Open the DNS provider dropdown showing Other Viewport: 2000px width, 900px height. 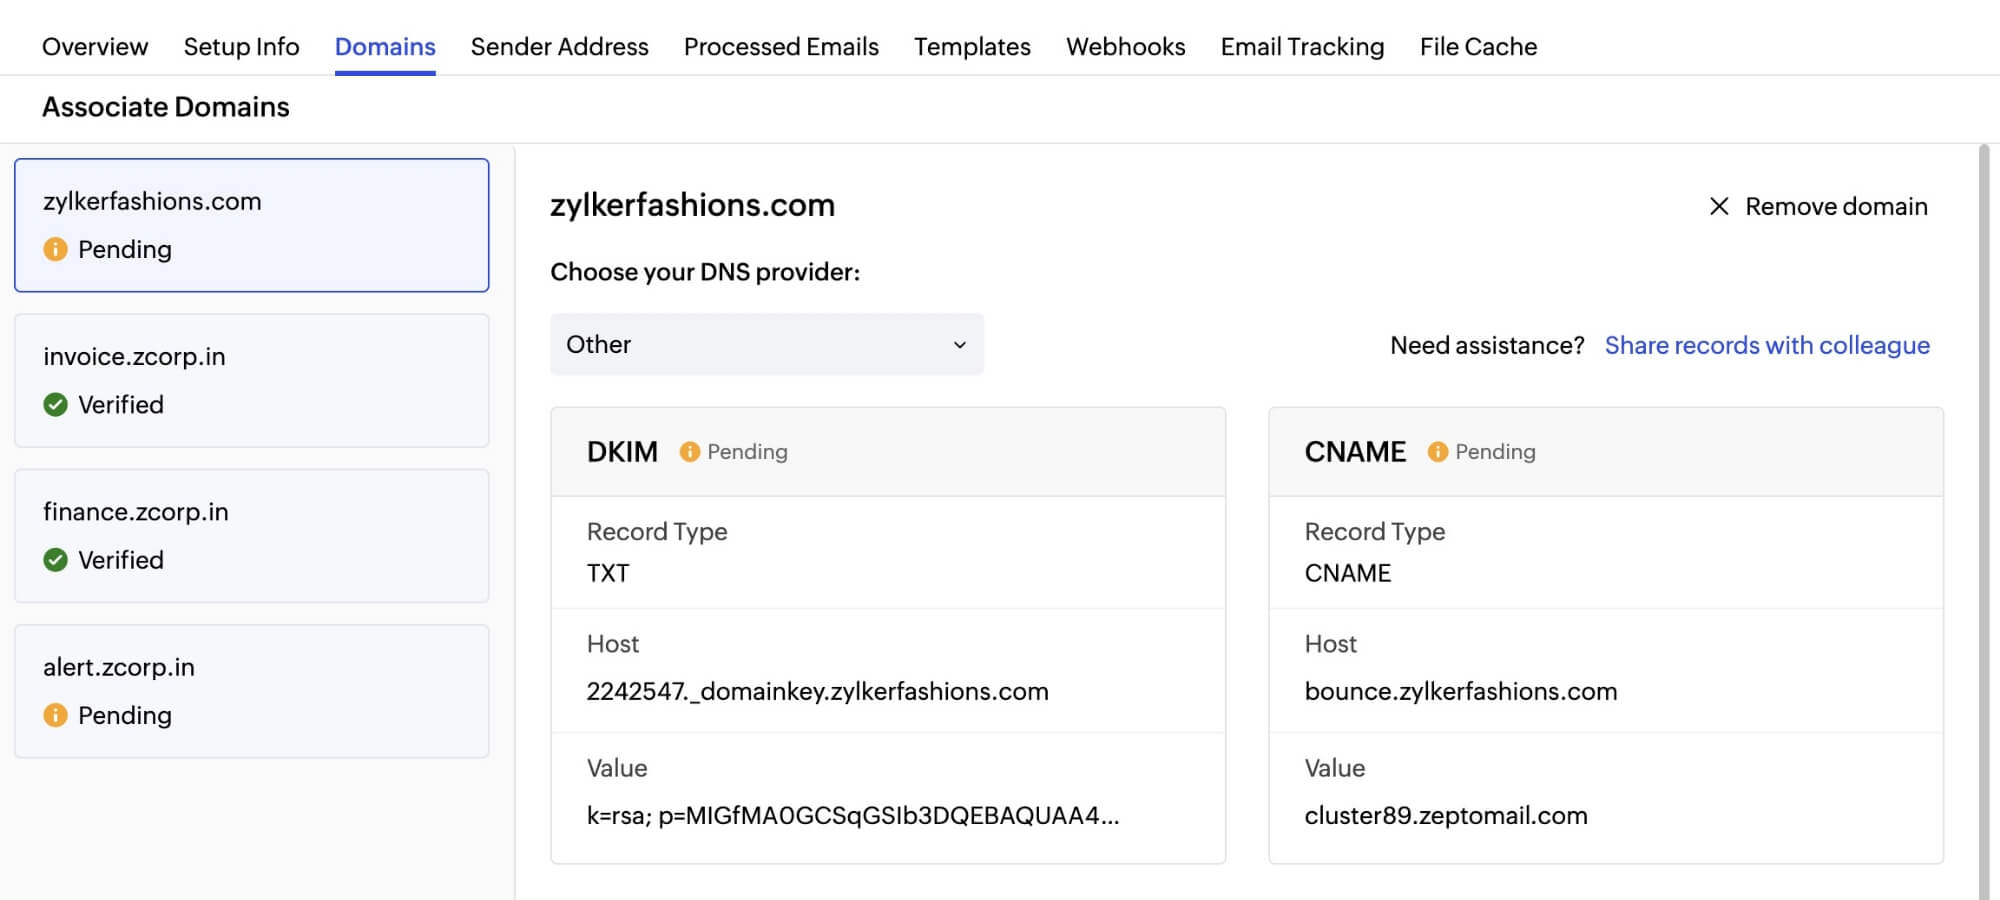(767, 344)
